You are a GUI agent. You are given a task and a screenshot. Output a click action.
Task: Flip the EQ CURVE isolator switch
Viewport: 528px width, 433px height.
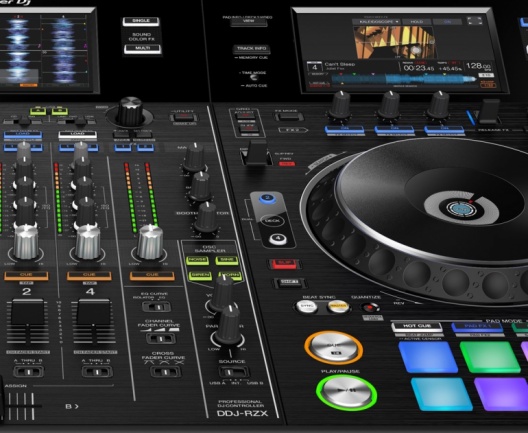(x=156, y=307)
